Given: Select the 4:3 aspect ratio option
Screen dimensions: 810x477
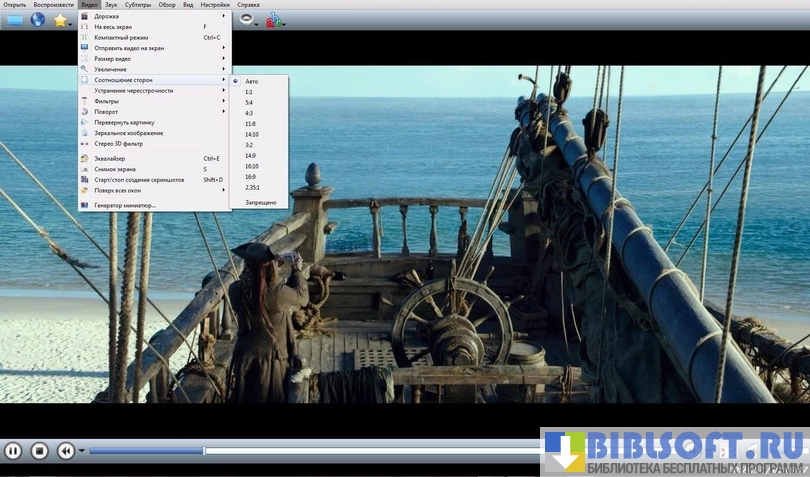Looking at the screenshot, I should pos(250,112).
